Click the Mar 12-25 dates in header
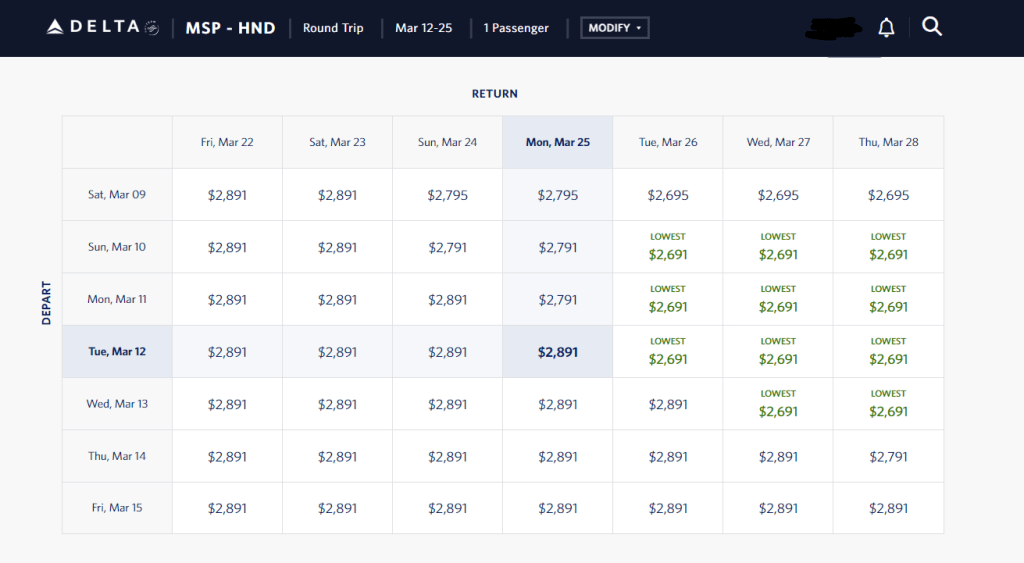Viewport: 1024px width, 563px height. pyautogui.click(x=423, y=28)
